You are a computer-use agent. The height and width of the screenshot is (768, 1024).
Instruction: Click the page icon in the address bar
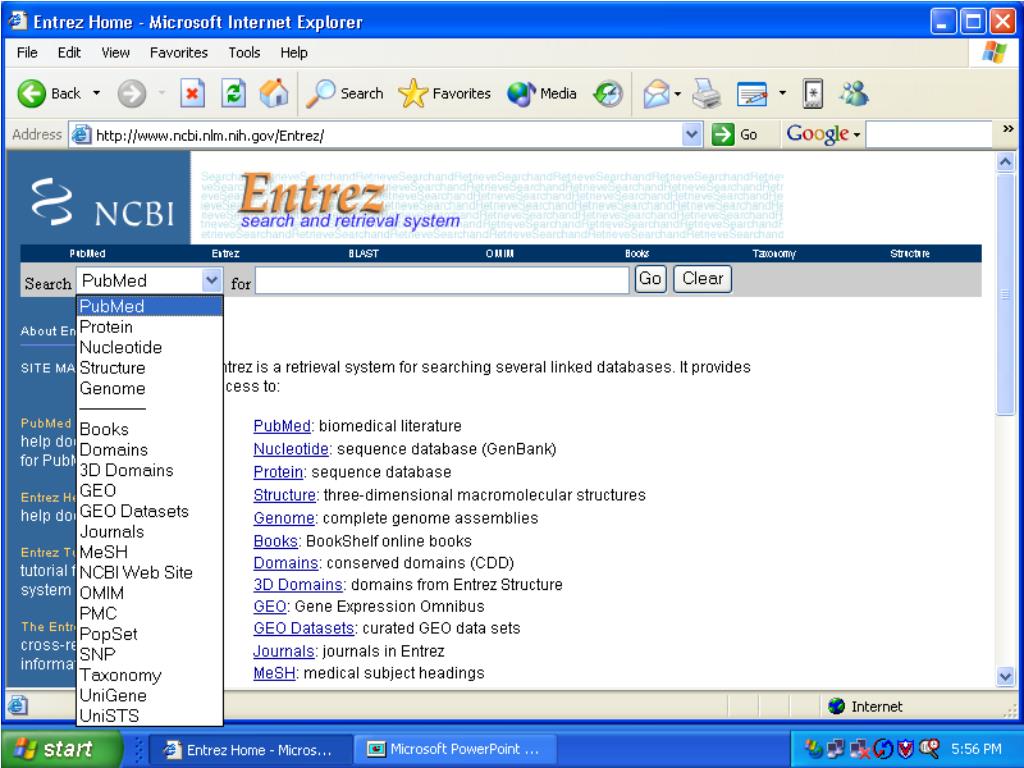point(81,135)
